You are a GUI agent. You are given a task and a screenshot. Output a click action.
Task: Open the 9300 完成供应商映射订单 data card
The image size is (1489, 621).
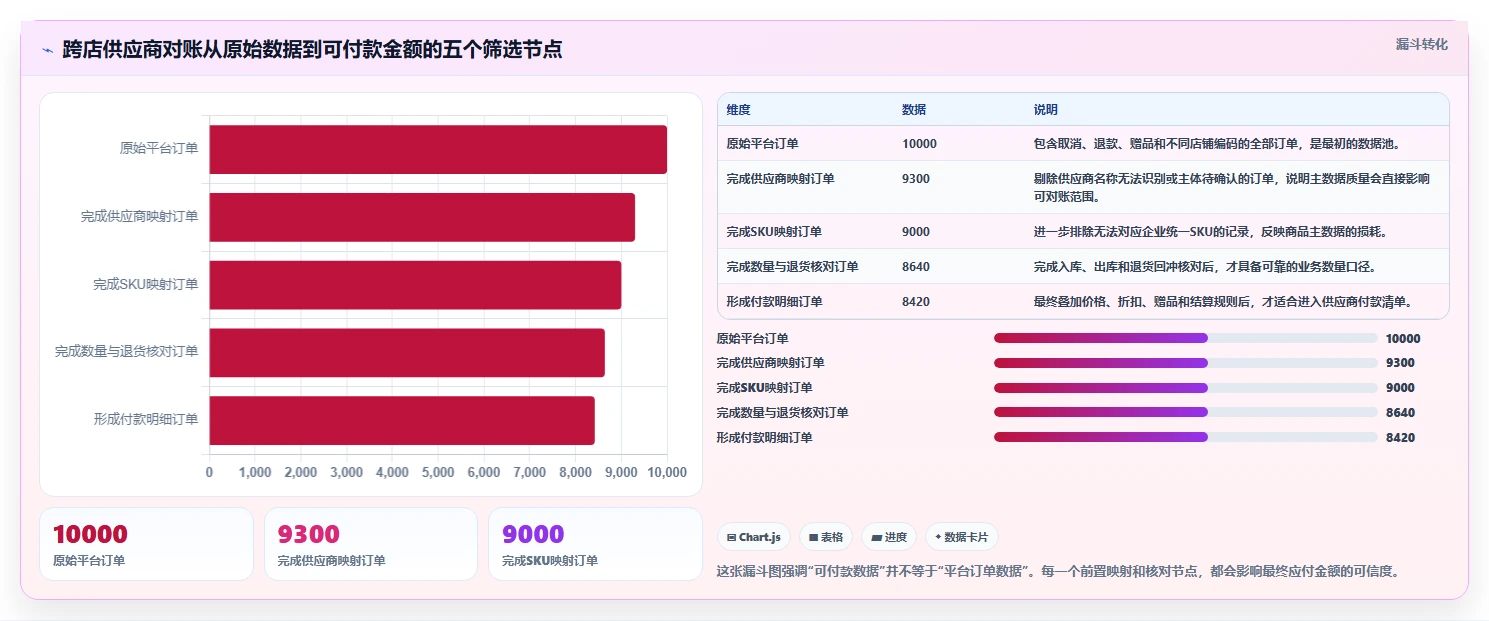[371, 544]
